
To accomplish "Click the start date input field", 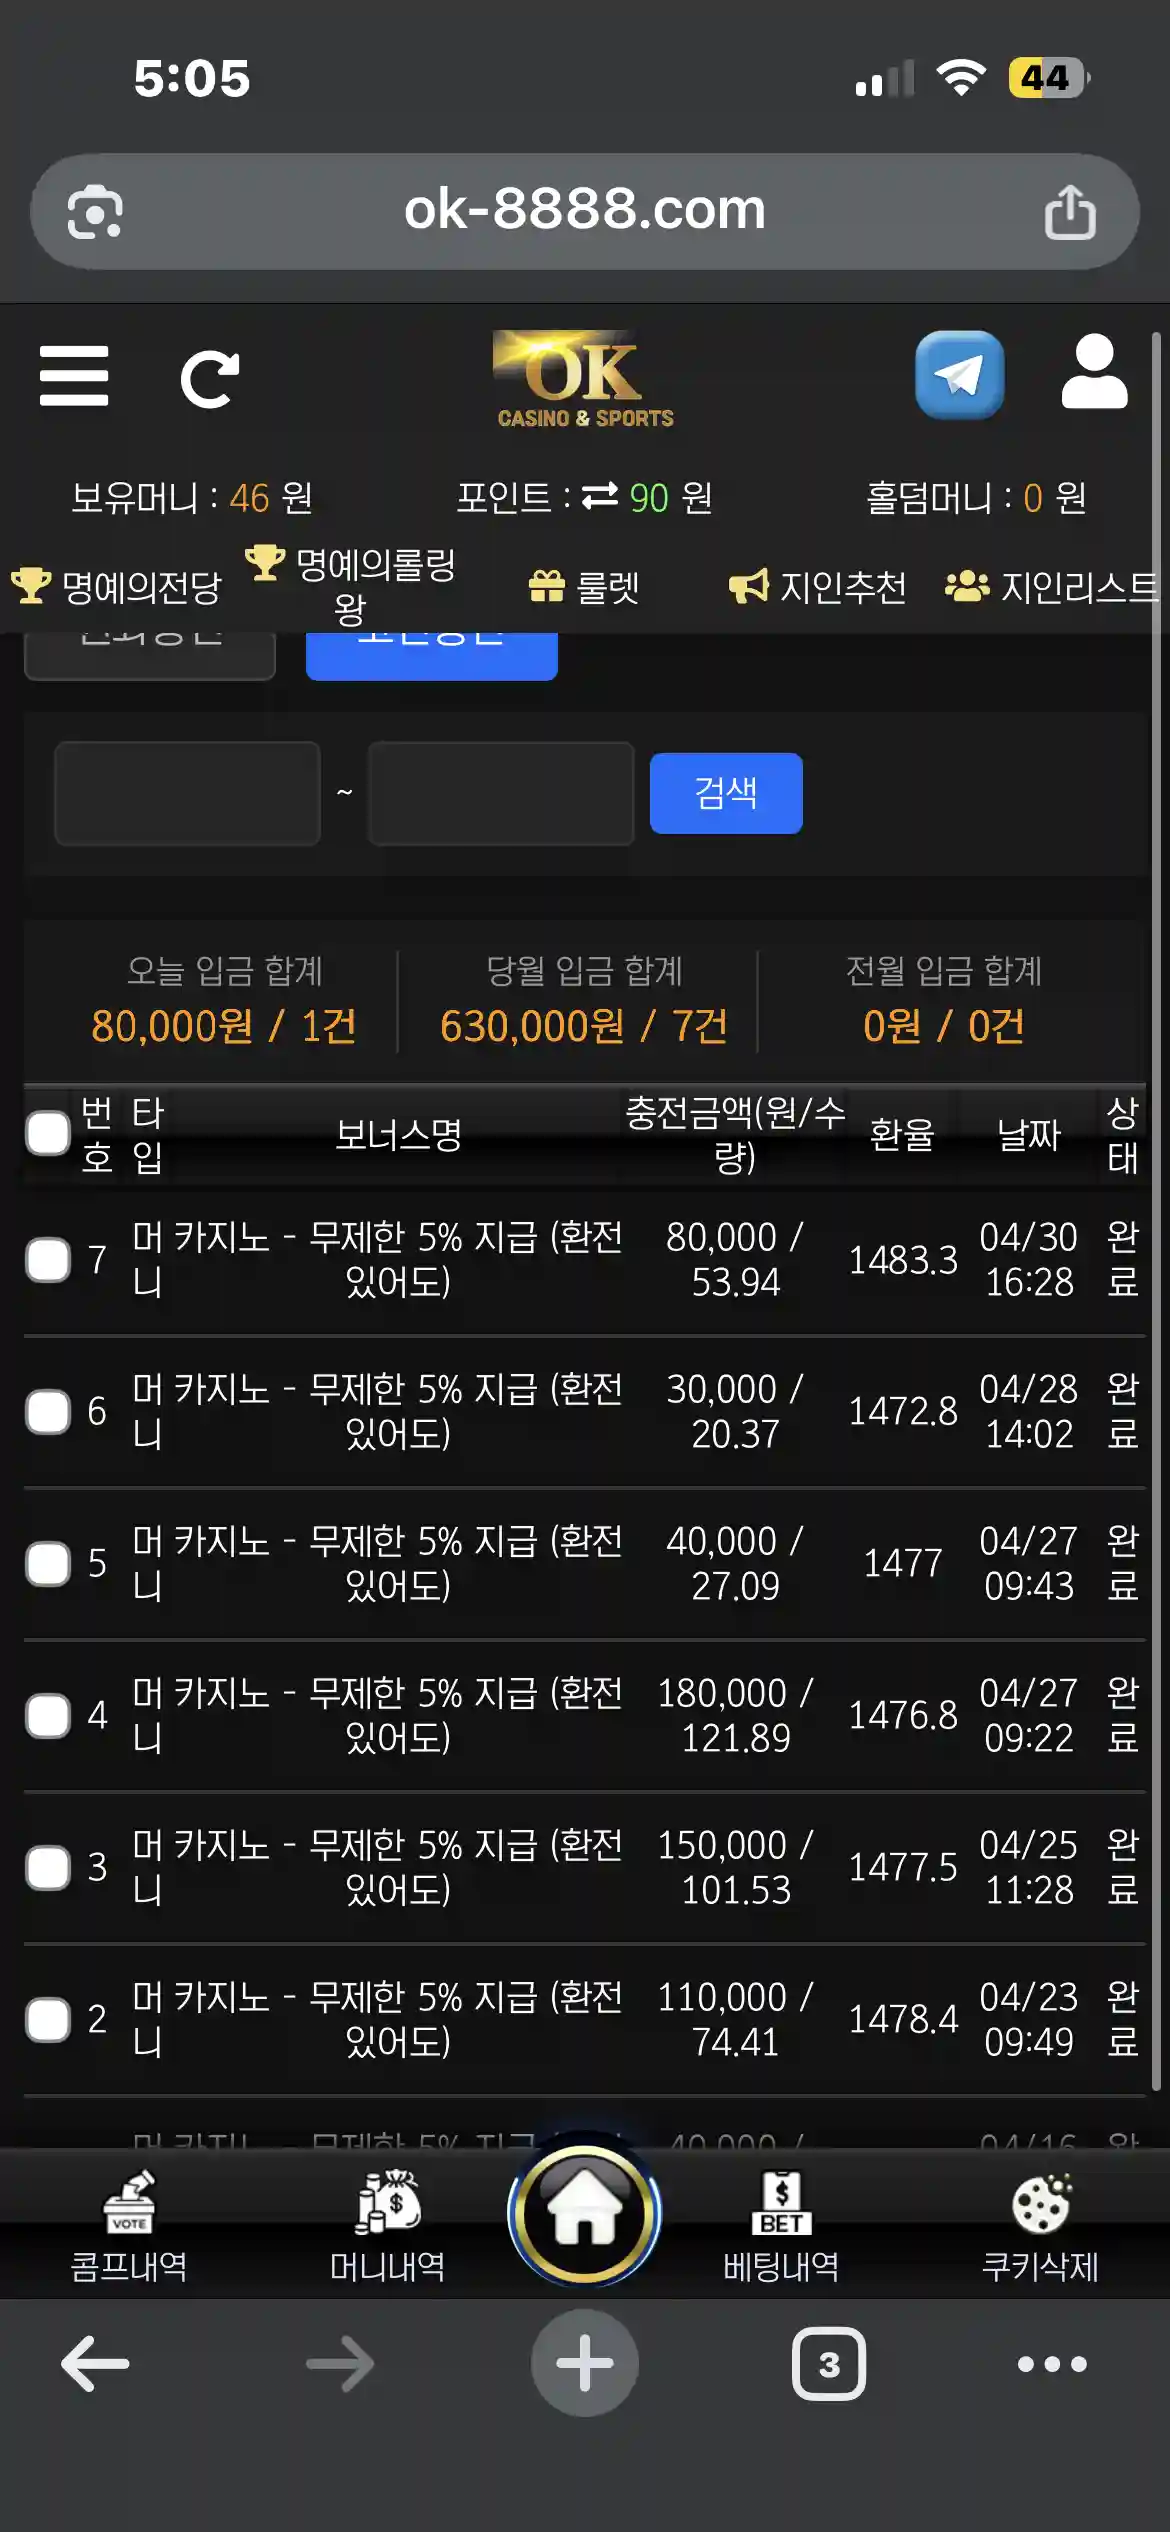I will (x=188, y=794).
